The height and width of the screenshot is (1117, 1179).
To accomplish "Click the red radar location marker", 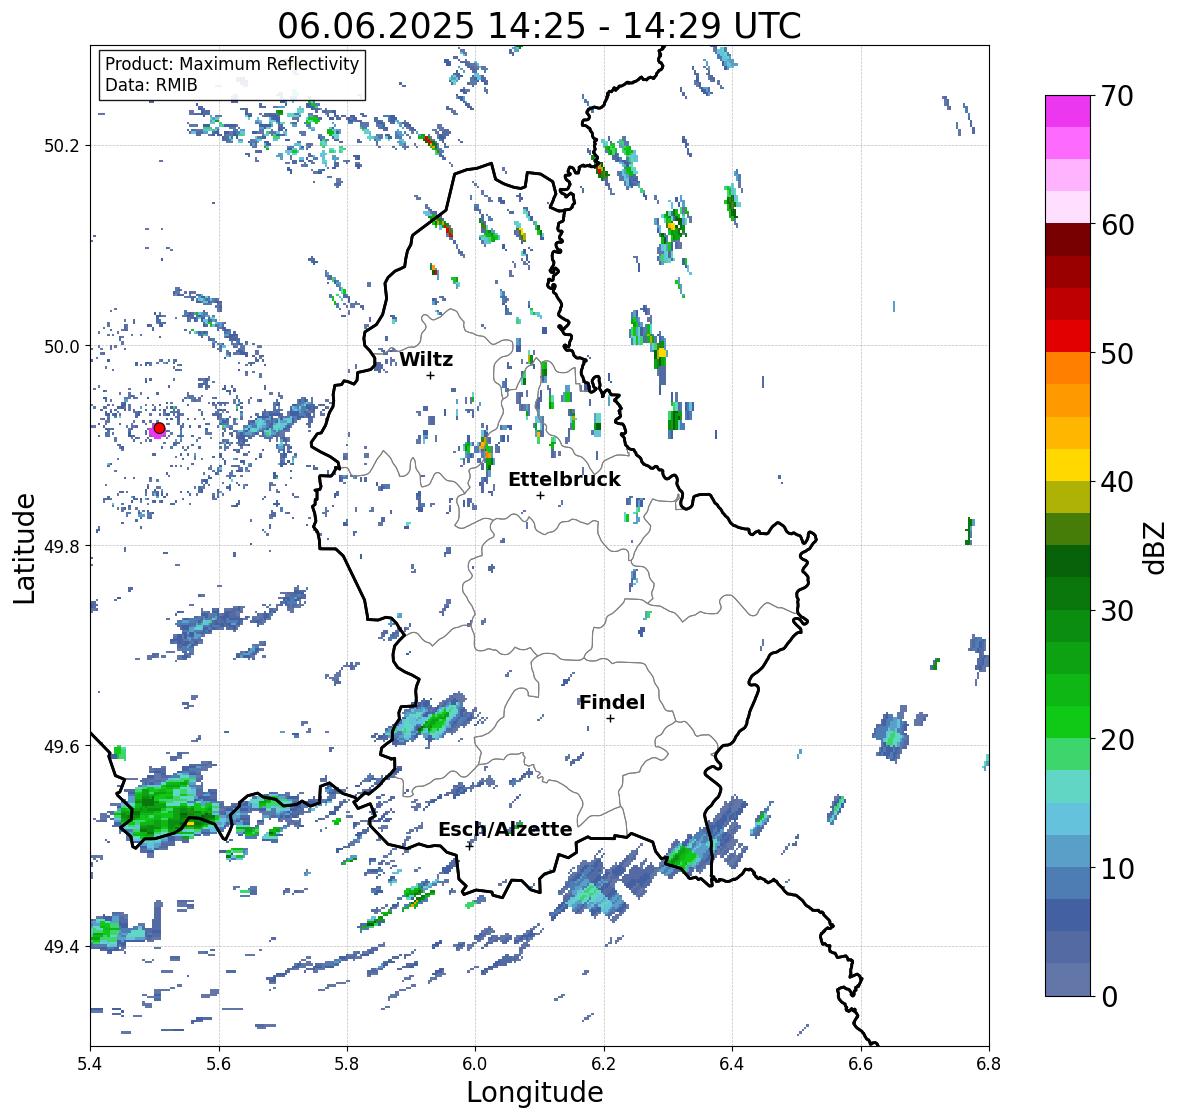I will tap(159, 428).
